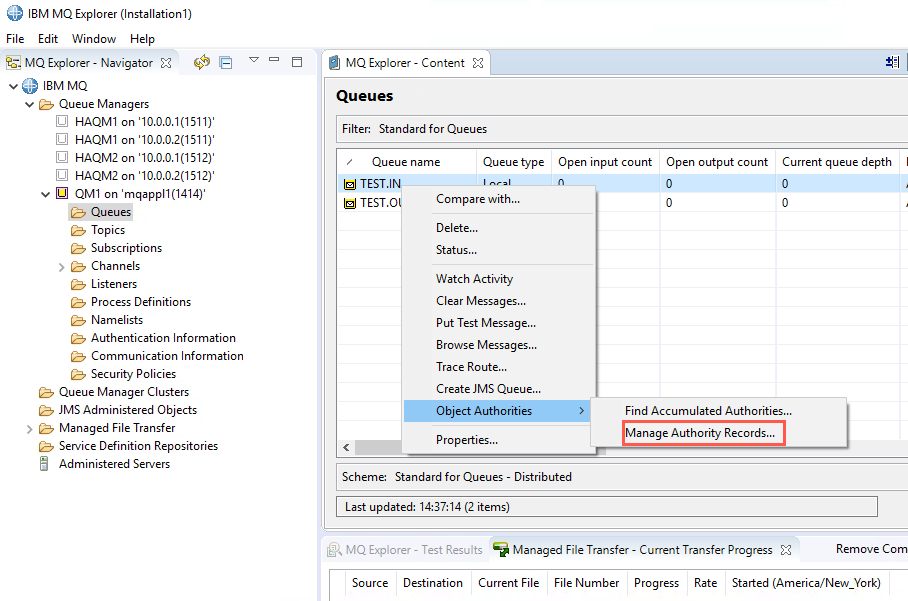Select Watch Activity in context menu
The width and height of the screenshot is (908, 601).
[x=474, y=278]
